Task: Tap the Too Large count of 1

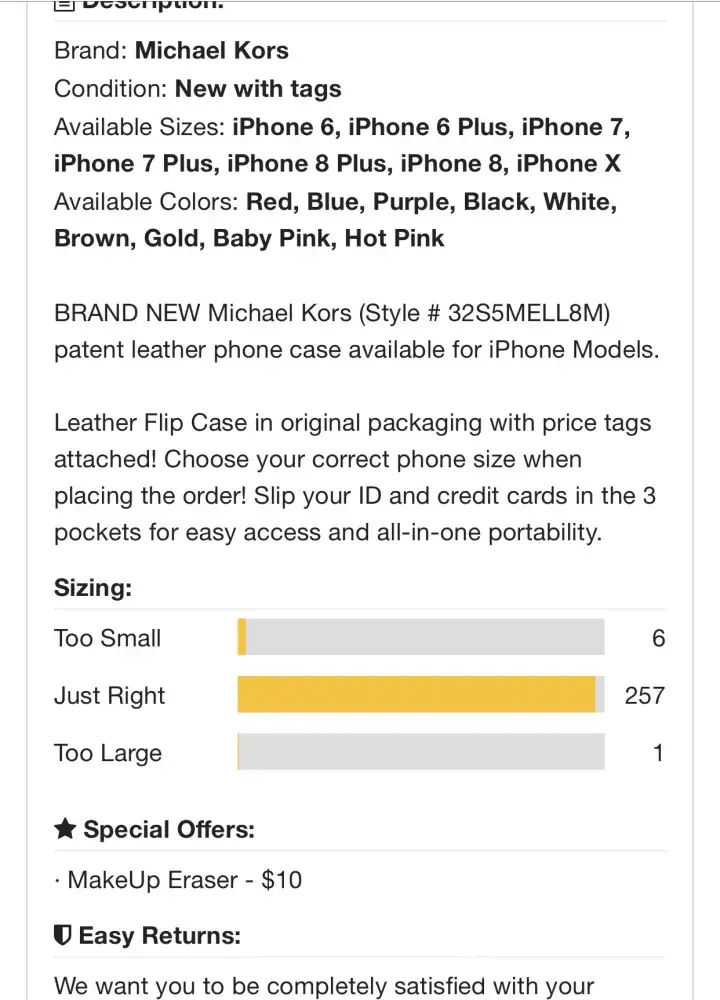Action: 658,752
